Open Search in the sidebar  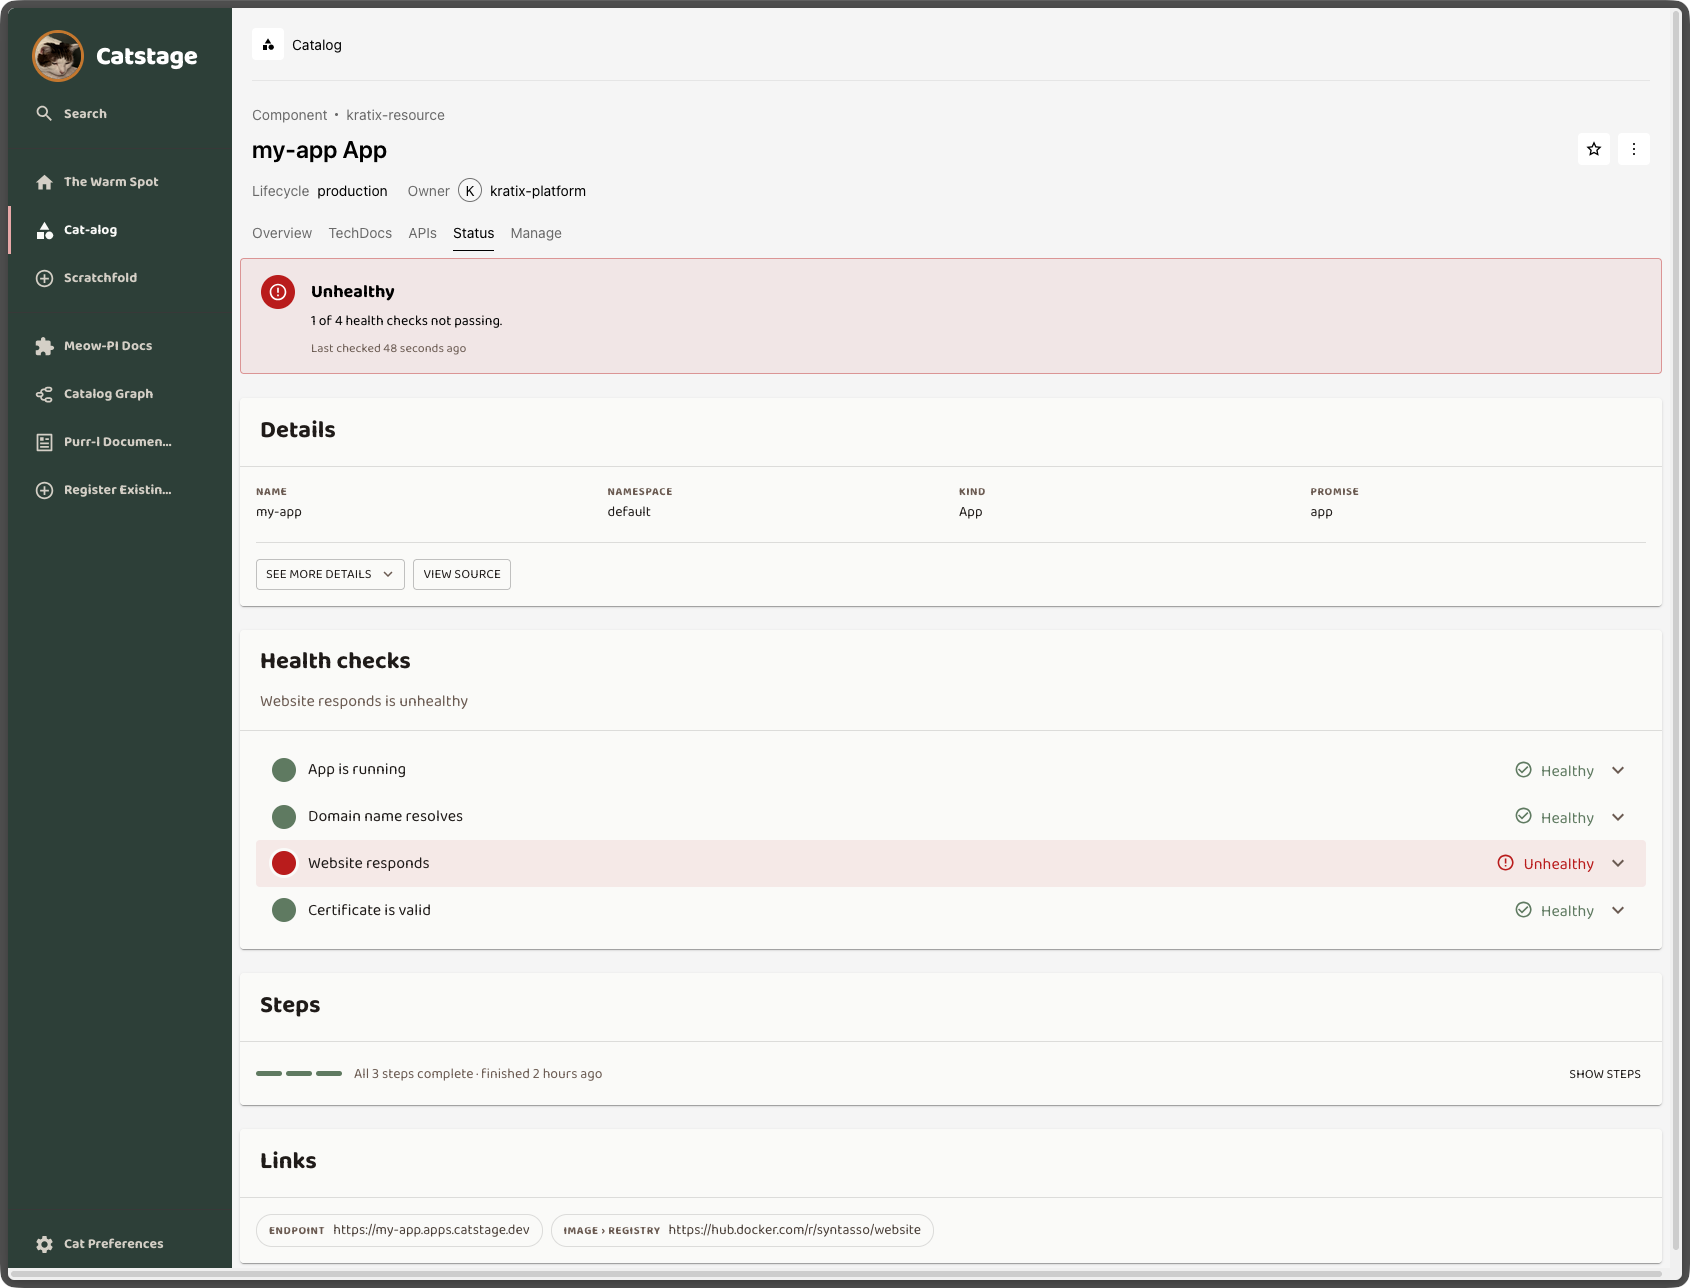pyautogui.click(x=72, y=114)
